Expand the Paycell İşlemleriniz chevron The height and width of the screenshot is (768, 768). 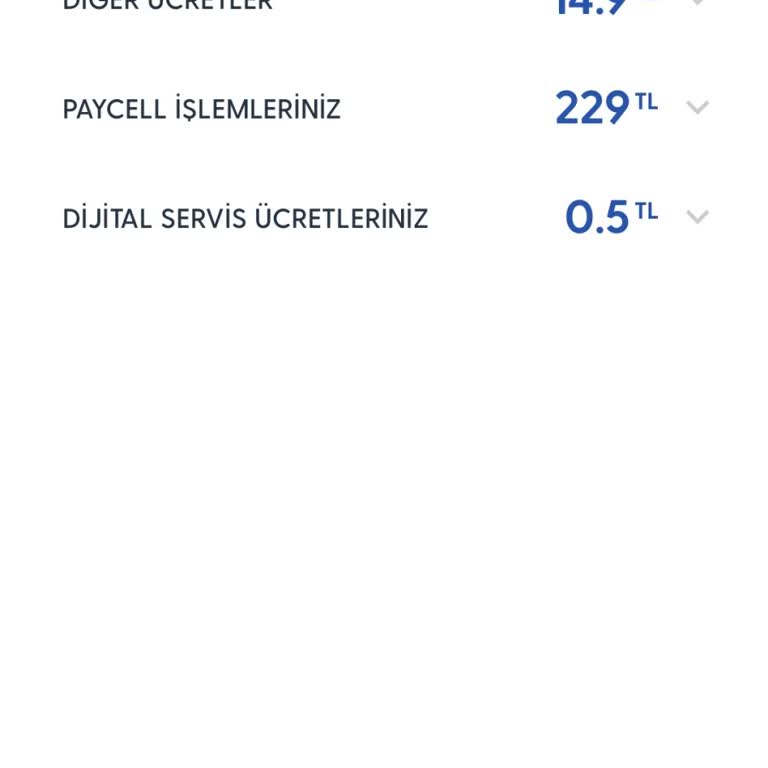click(x=697, y=107)
